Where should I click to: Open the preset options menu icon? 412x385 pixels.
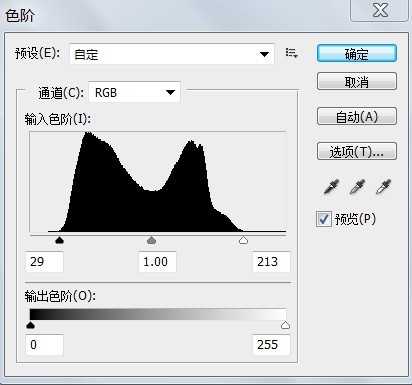coord(291,53)
